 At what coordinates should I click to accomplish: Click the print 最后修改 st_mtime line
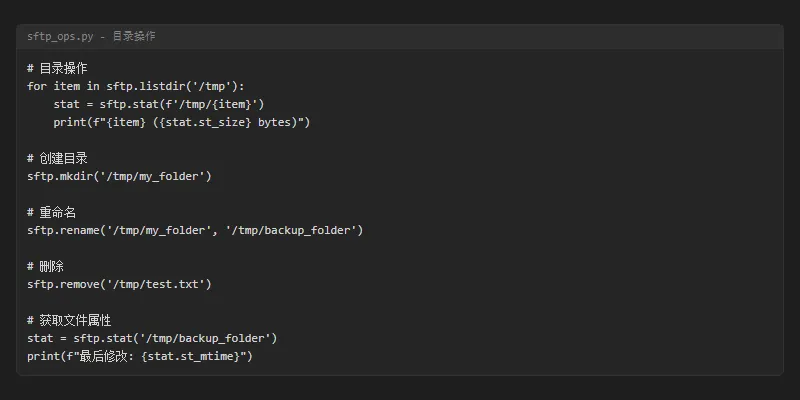(140, 356)
